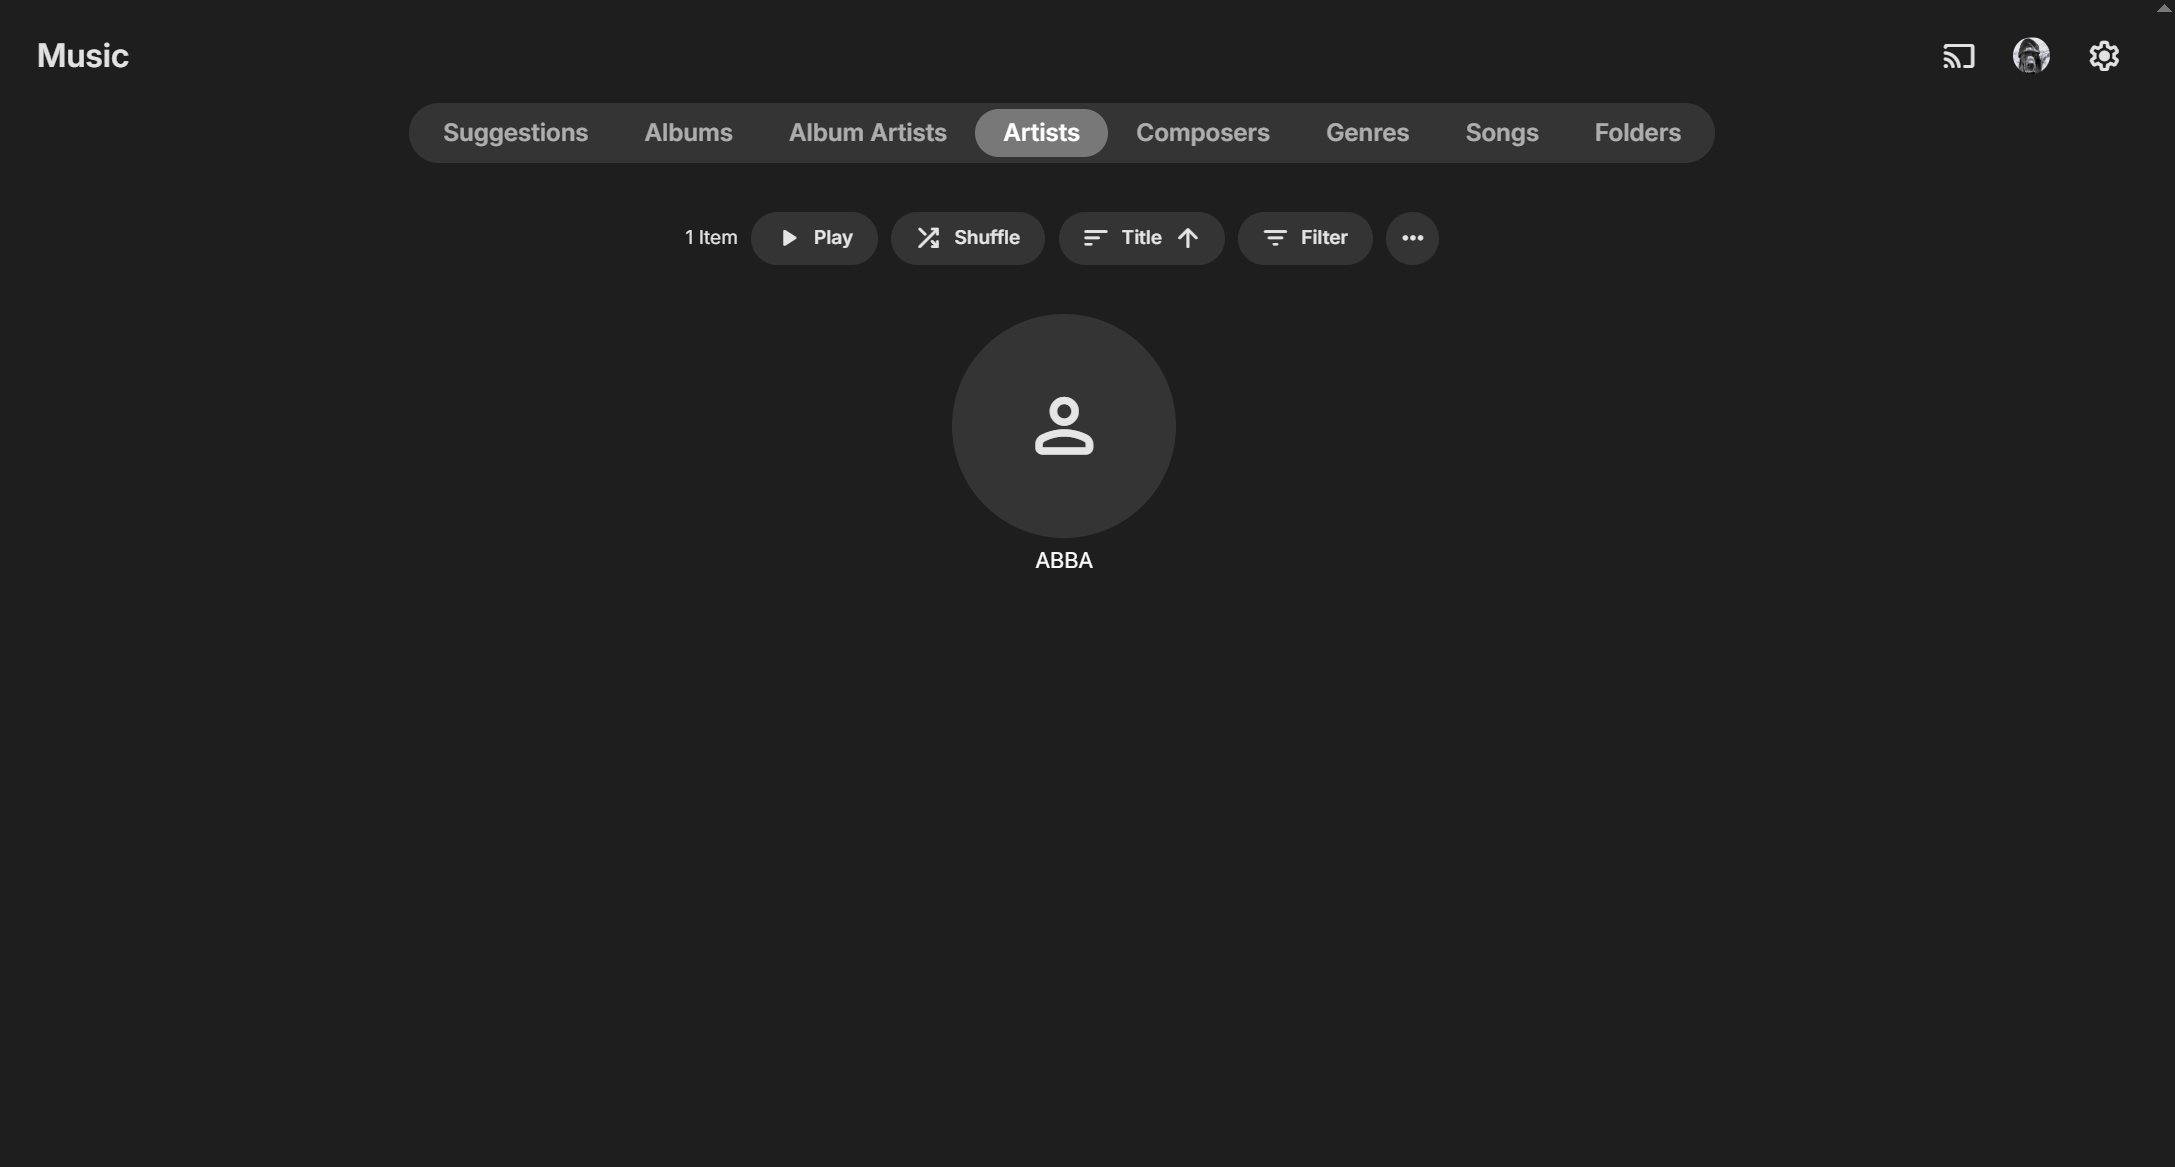Viewport: 2175px width, 1167px height.
Task: Open the user profile avatar
Action: (x=2031, y=56)
